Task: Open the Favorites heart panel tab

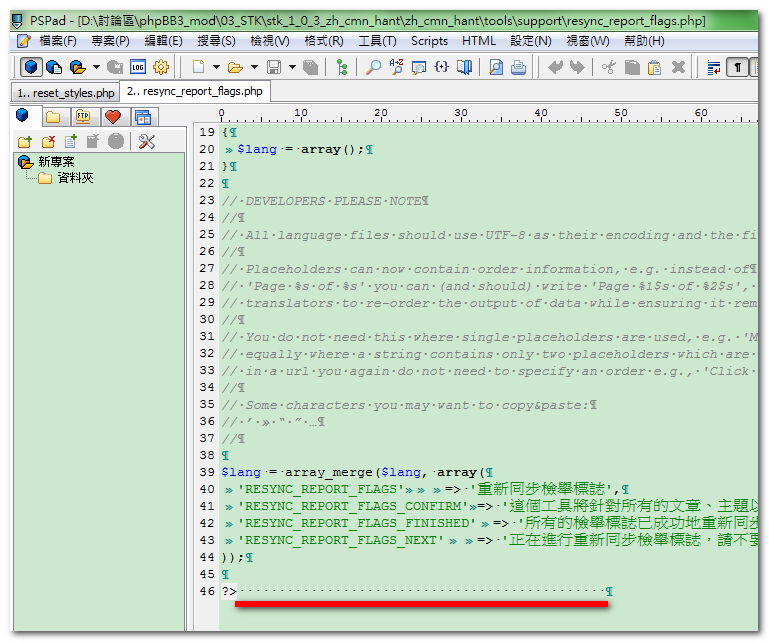Action: point(112,116)
